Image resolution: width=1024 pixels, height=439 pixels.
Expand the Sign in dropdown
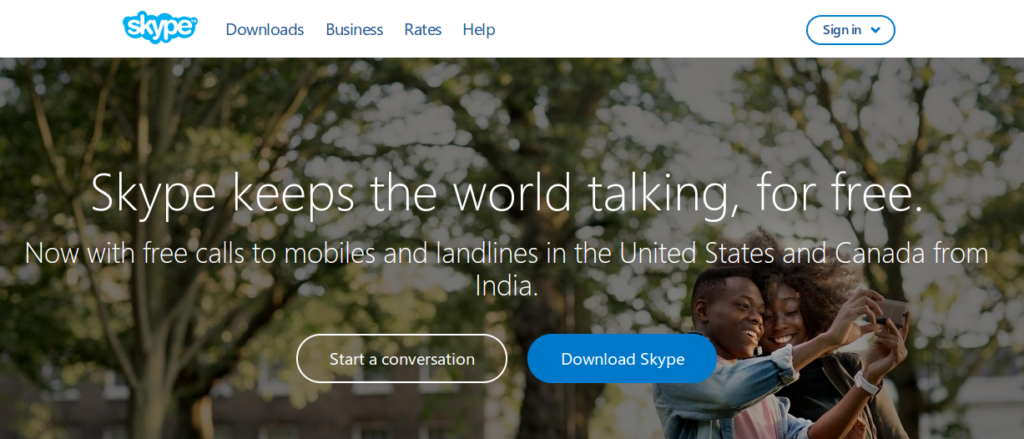click(x=850, y=30)
